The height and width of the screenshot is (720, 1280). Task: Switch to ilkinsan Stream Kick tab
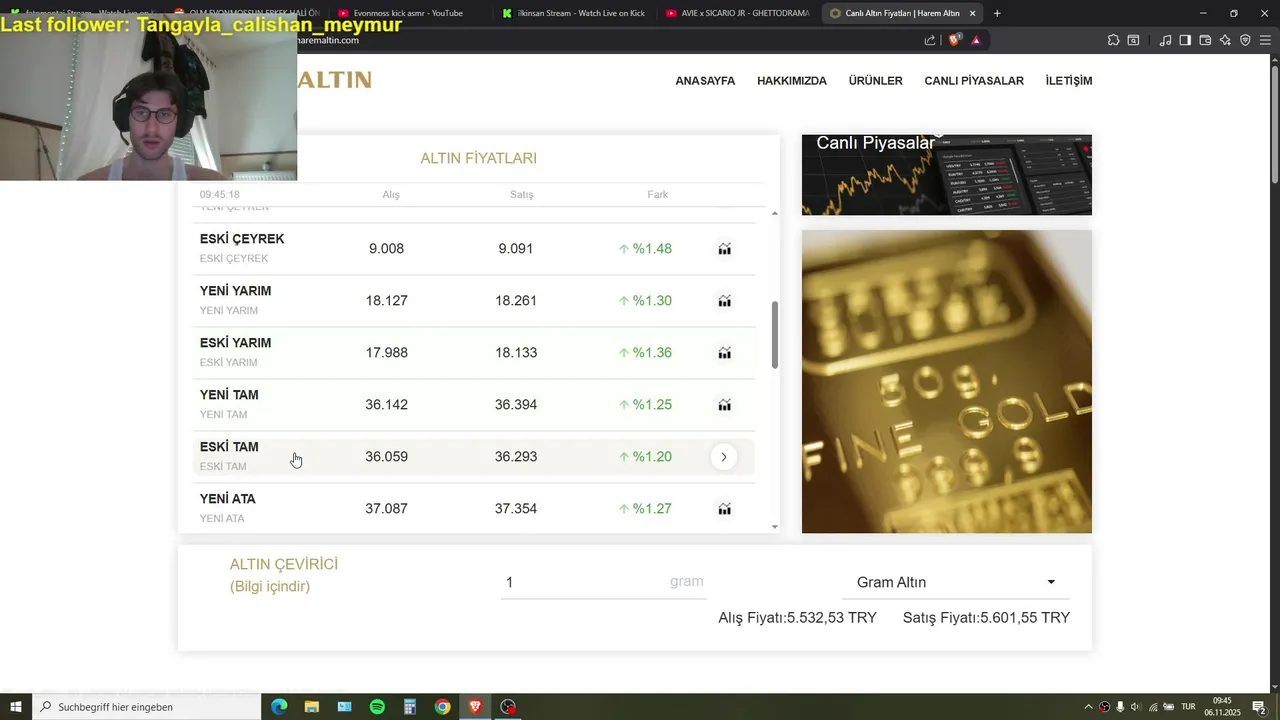[573, 13]
